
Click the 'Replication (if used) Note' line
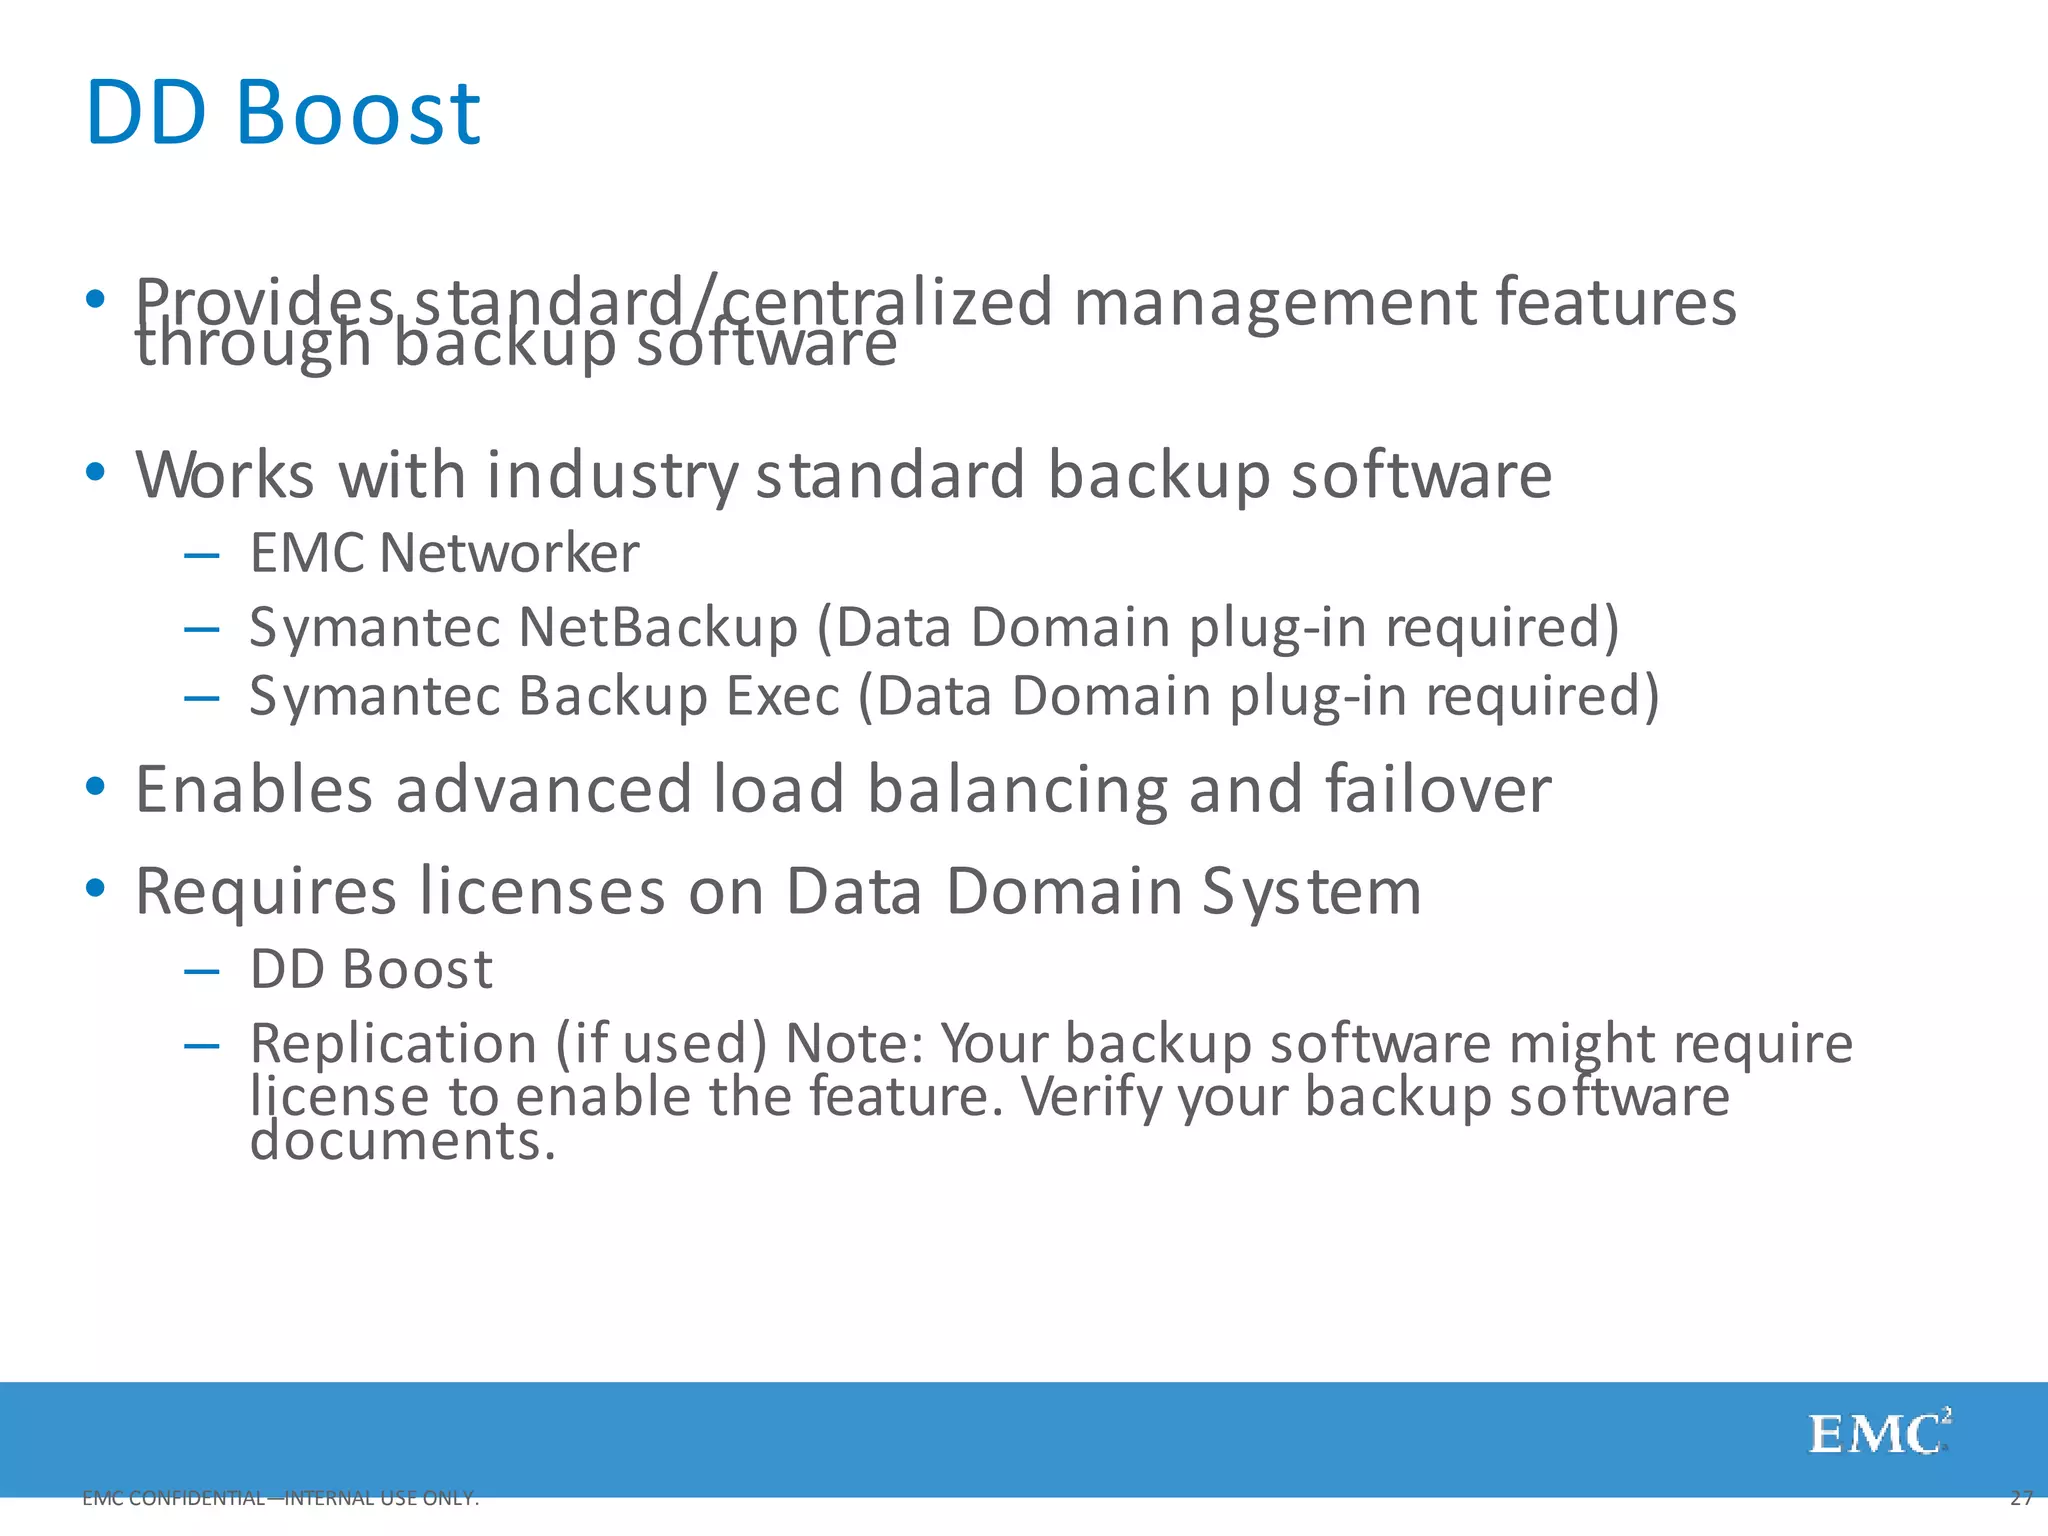click(x=1051, y=1045)
